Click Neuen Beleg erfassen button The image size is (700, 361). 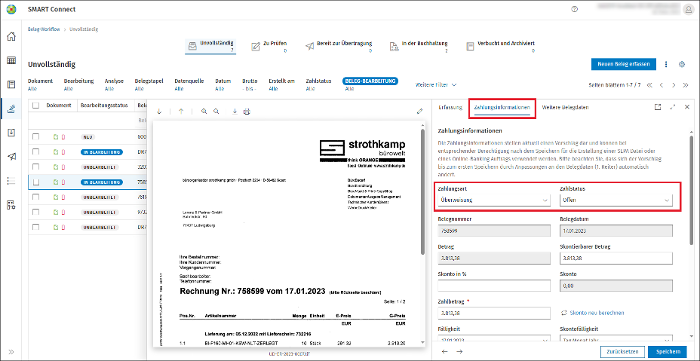pos(624,64)
